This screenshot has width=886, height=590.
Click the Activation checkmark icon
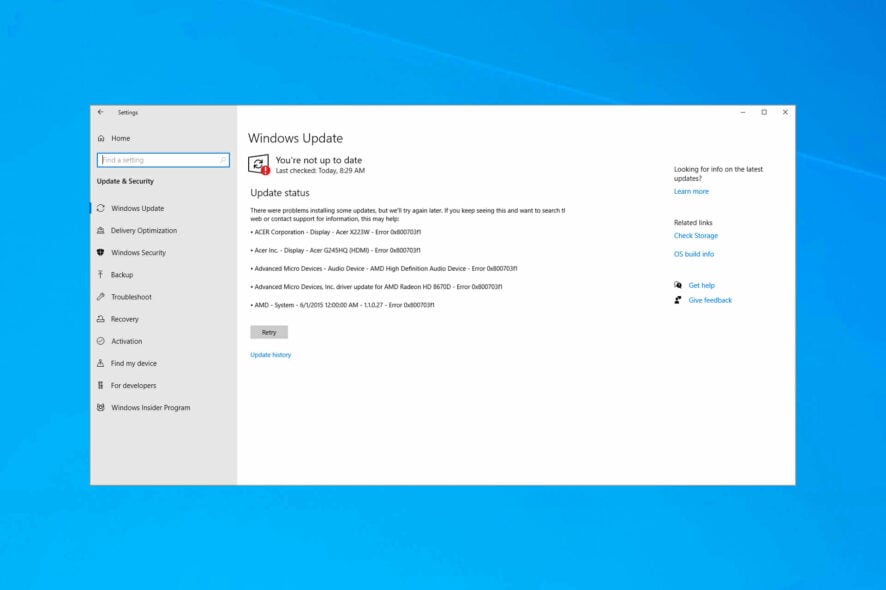[101, 341]
